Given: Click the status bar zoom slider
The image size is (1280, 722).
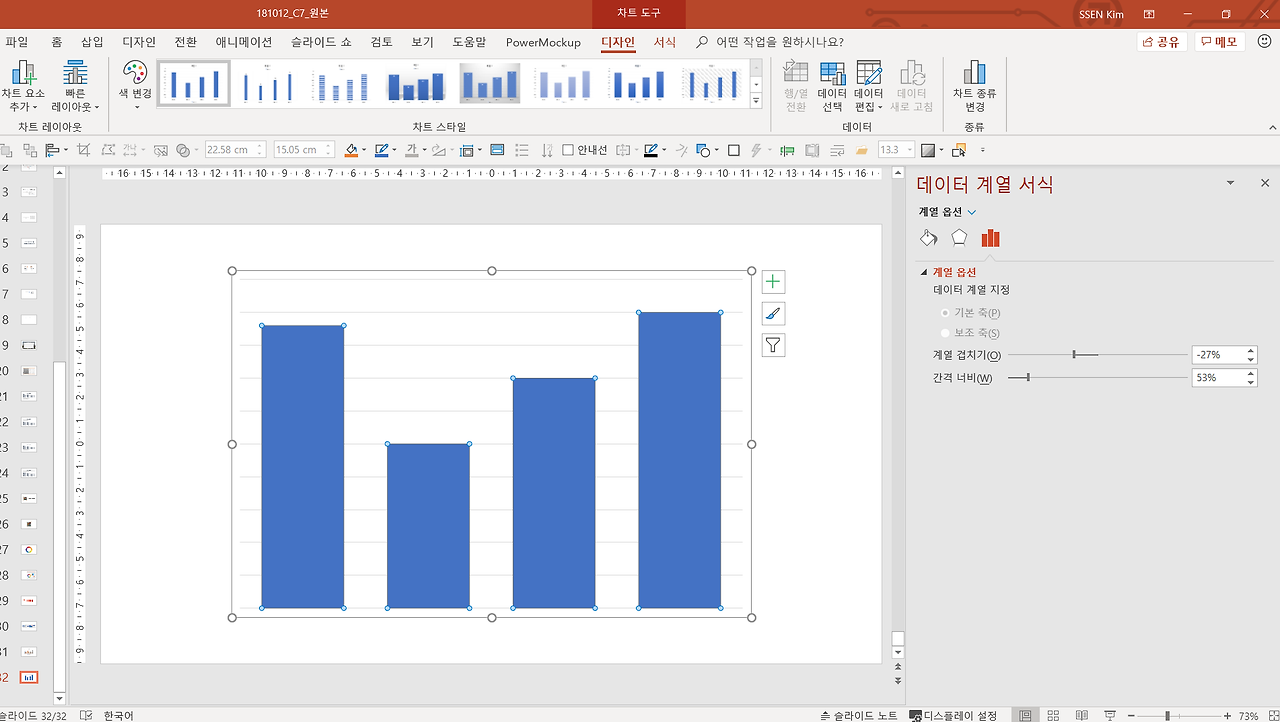Looking at the screenshot, I should pos(1181,716).
